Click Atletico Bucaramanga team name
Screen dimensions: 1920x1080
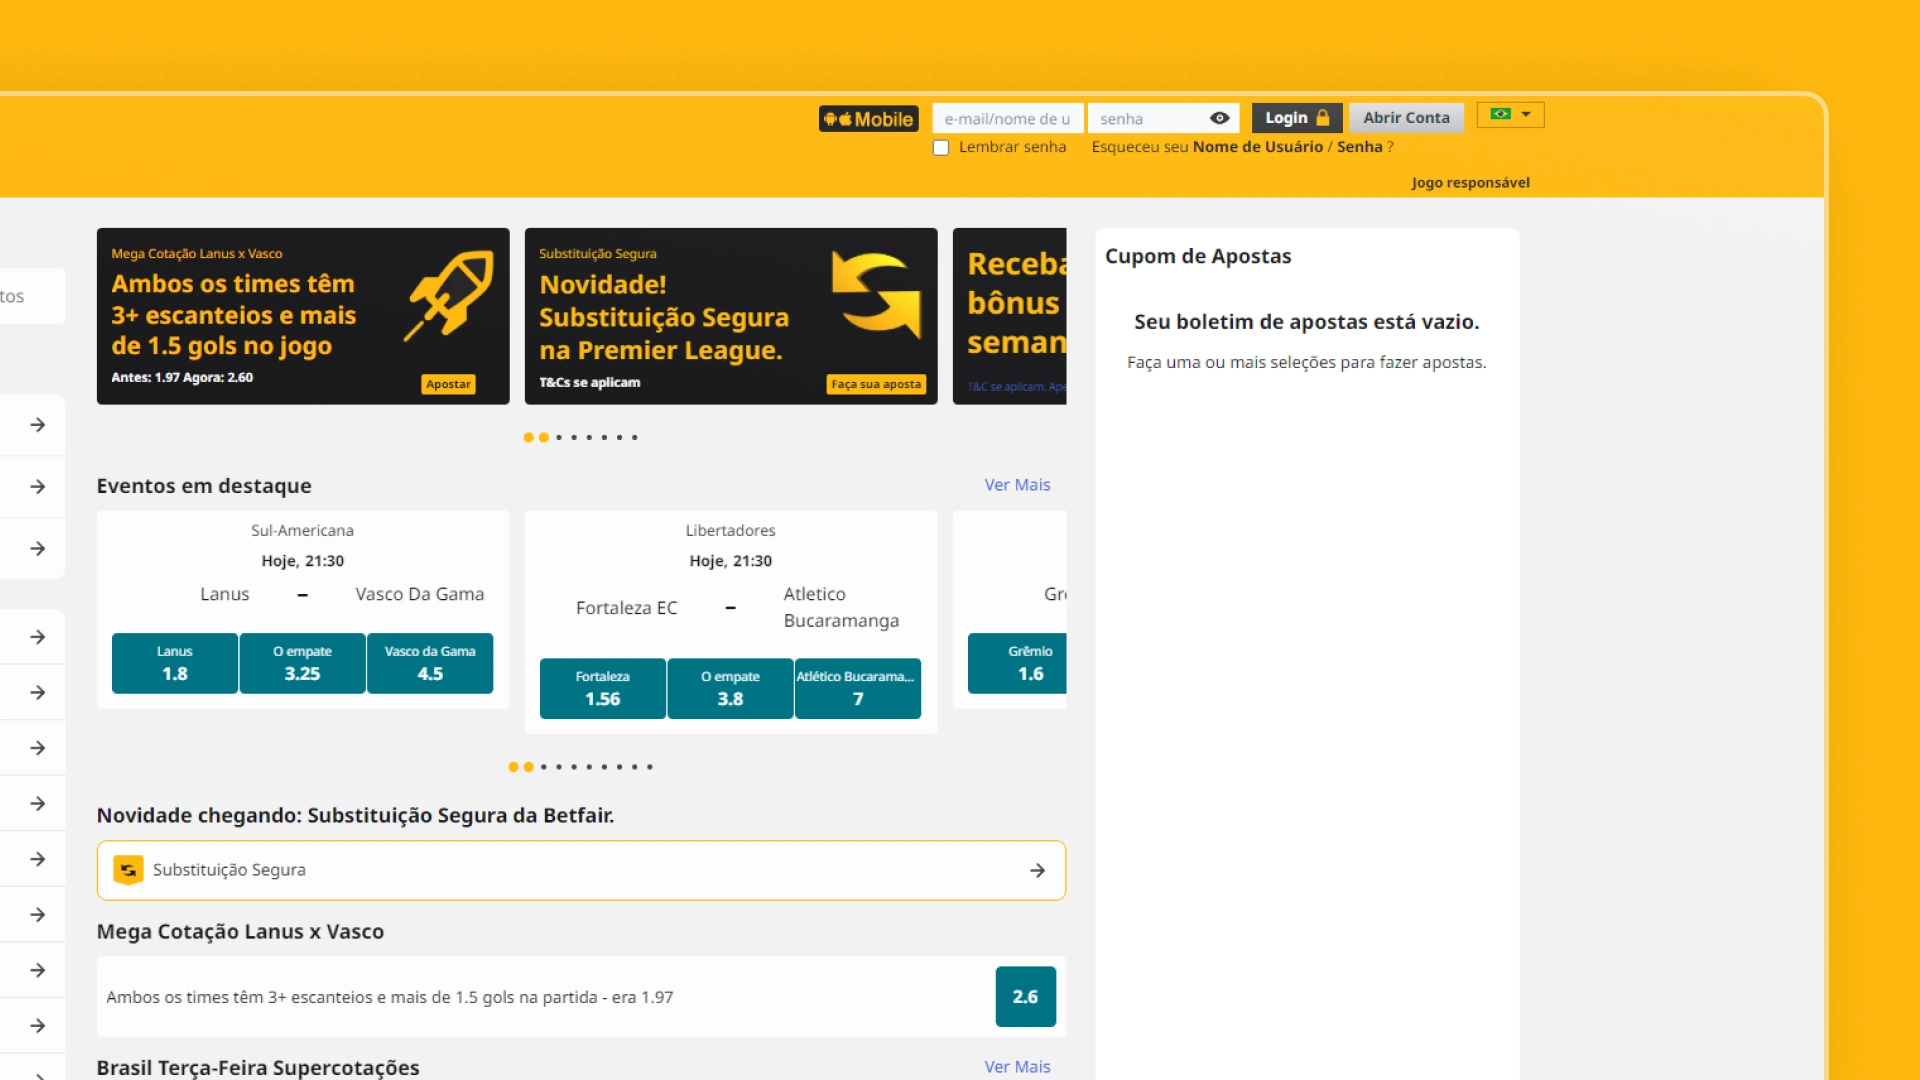[x=841, y=607]
